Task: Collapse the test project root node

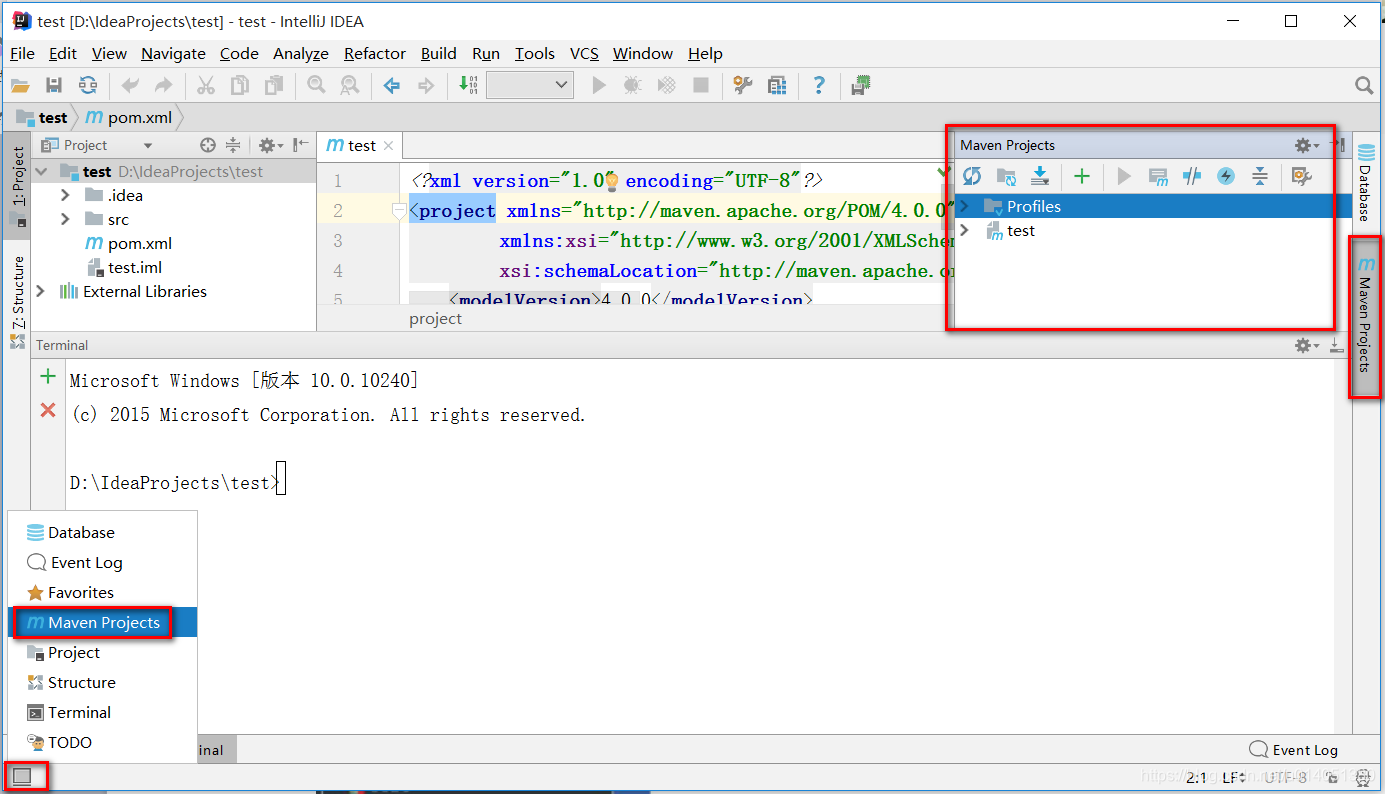Action: (41, 171)
